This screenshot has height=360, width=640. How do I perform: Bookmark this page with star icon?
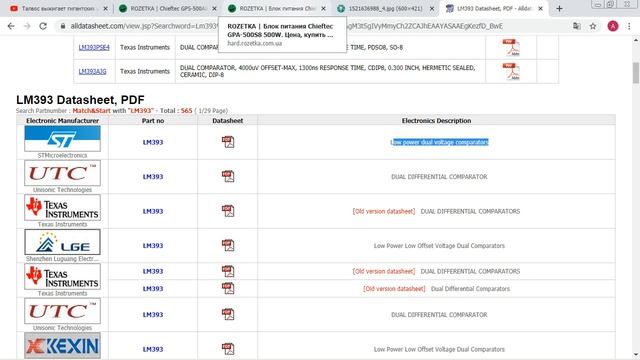pos(593,26)
